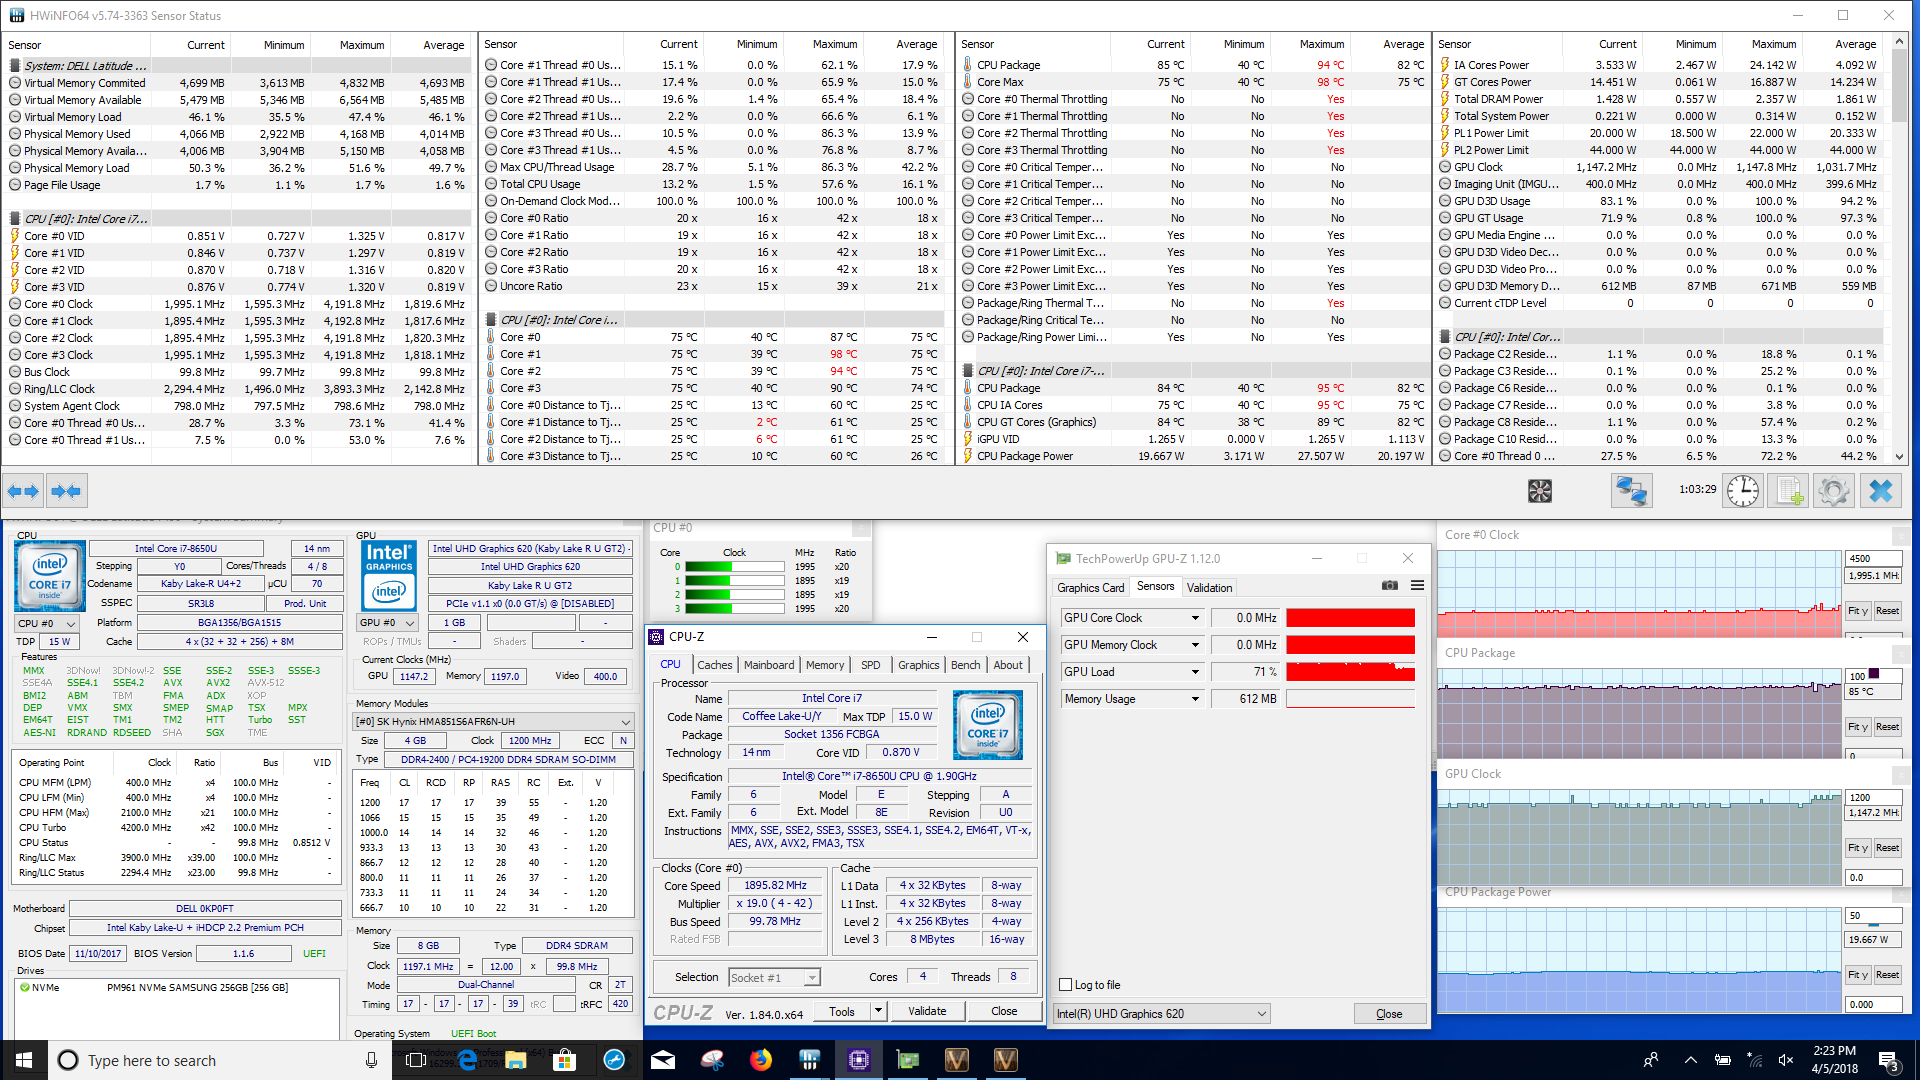Image resolution: width=1920 pixels, height=1080 pixels.
Task: Click Reset beside Core #0 Clock graph
Action: [x=1887, y=611]
